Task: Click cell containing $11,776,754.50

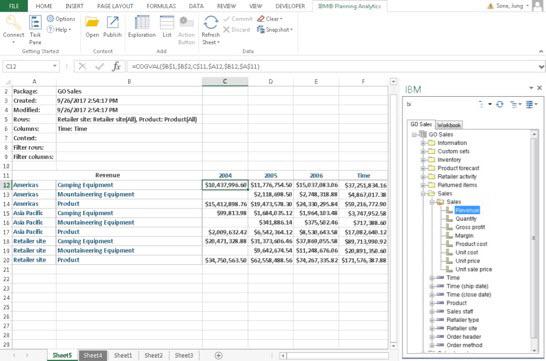Action: pyautogui.click(x=271, y=185)
